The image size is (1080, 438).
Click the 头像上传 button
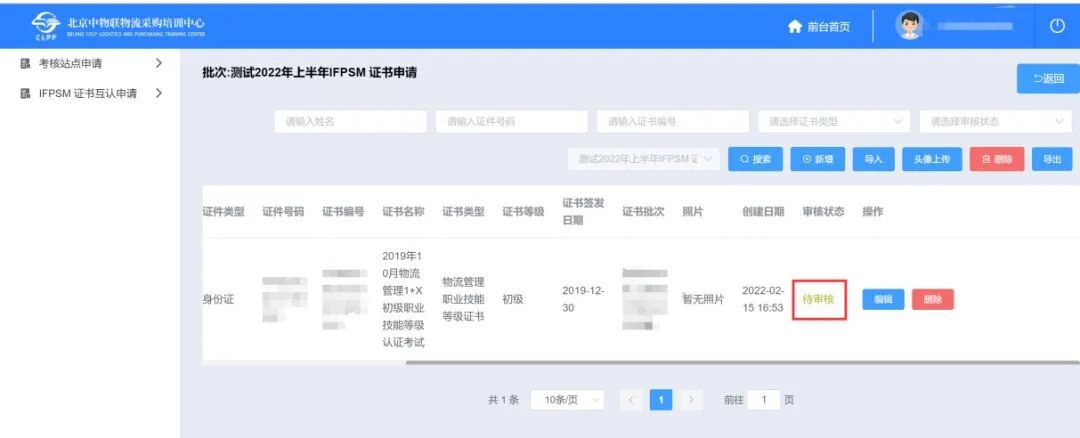932,159
